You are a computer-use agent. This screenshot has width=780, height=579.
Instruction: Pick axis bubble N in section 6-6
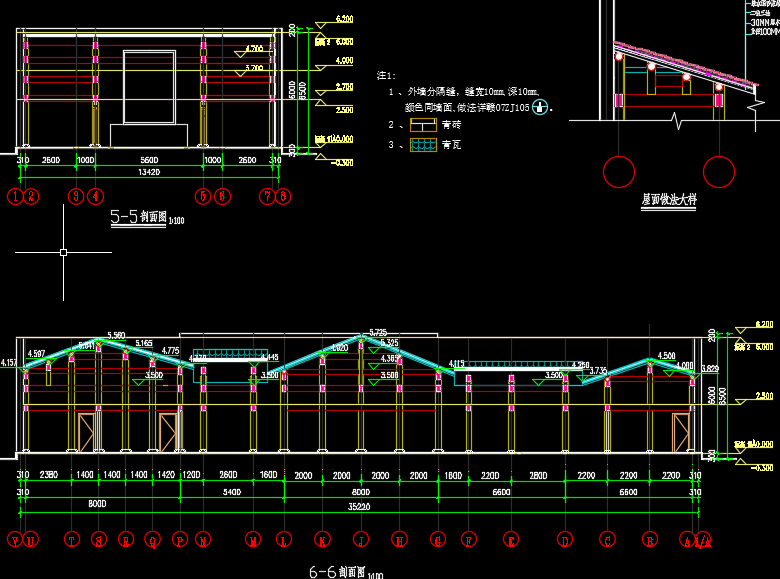[203, 540]
